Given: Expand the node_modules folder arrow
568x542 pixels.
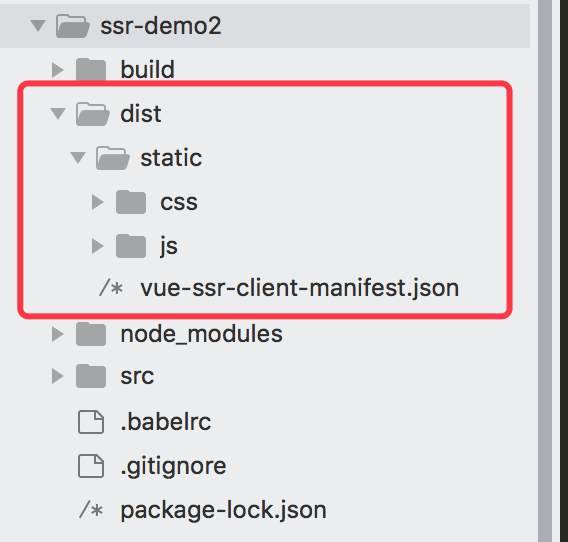Looking at the screenshot, I should pyautogui.click(x=58, y=334).
